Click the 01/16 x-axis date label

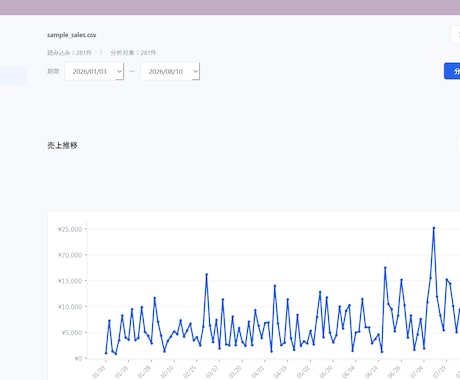(121, 372)
